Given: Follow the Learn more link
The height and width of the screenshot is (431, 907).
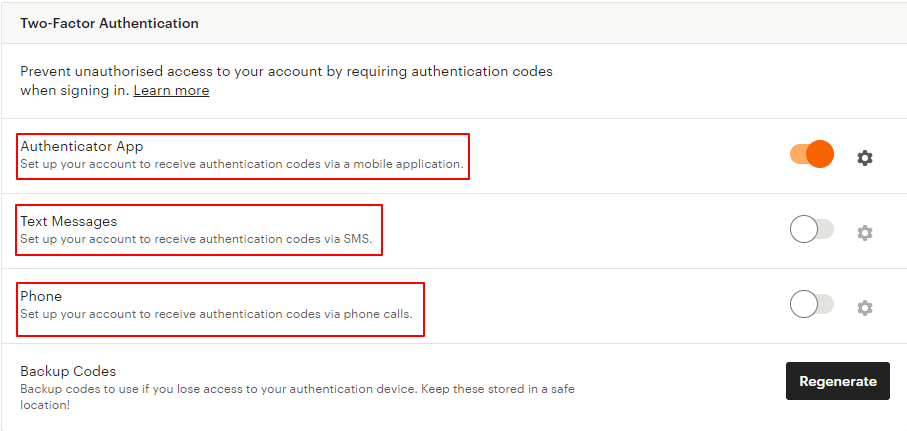Looking at the screenshot, I should coord(171,91).
